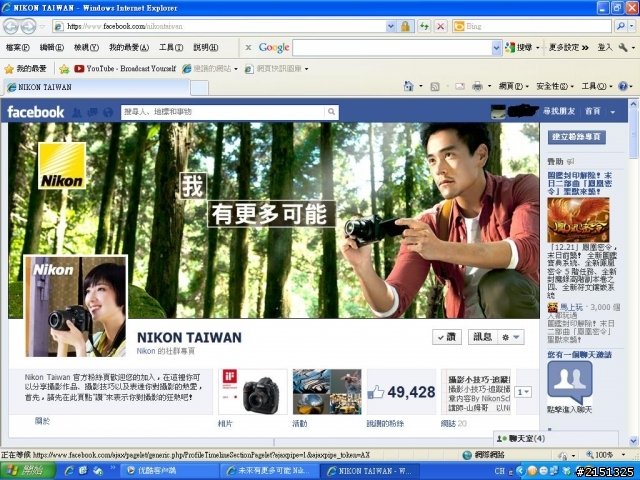Click the Add to Favorites bar star icon
This screenshot has width=640, height=480.
[64, 69]
